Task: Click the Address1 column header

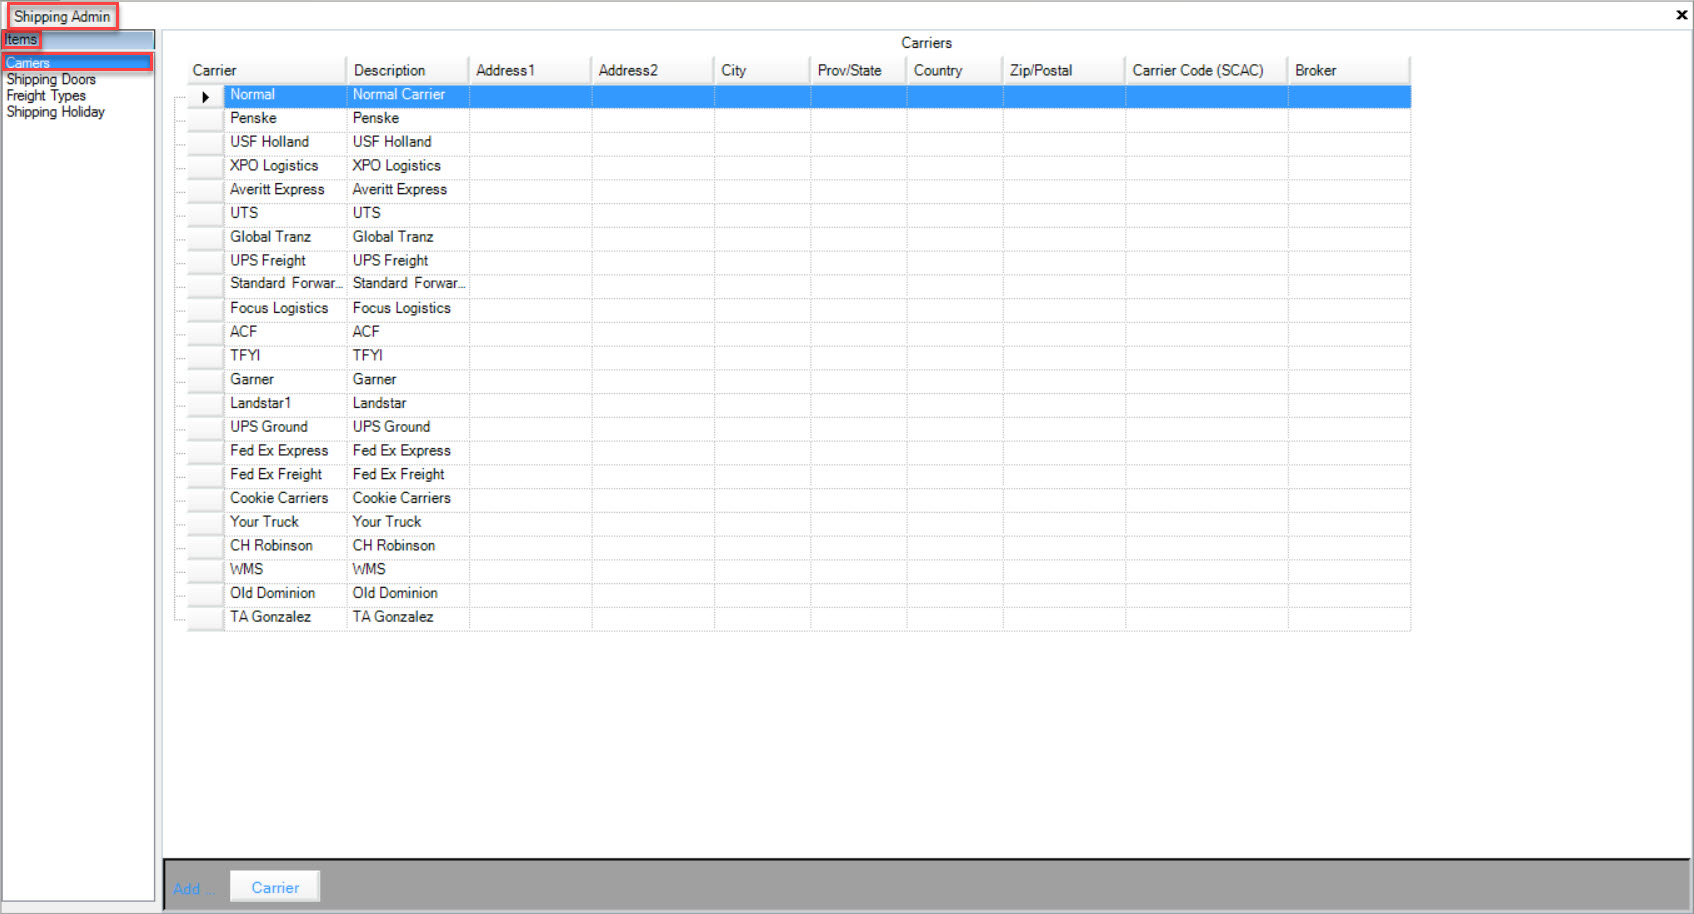Action: [x=530, y=70]
